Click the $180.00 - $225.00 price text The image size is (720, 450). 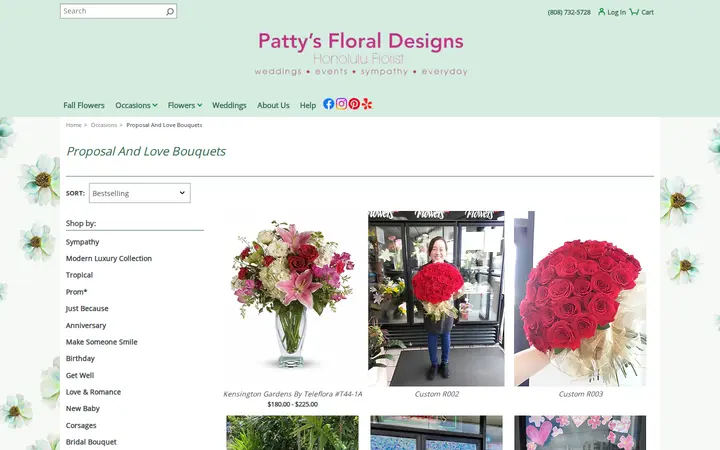click(x=292, y=405)
